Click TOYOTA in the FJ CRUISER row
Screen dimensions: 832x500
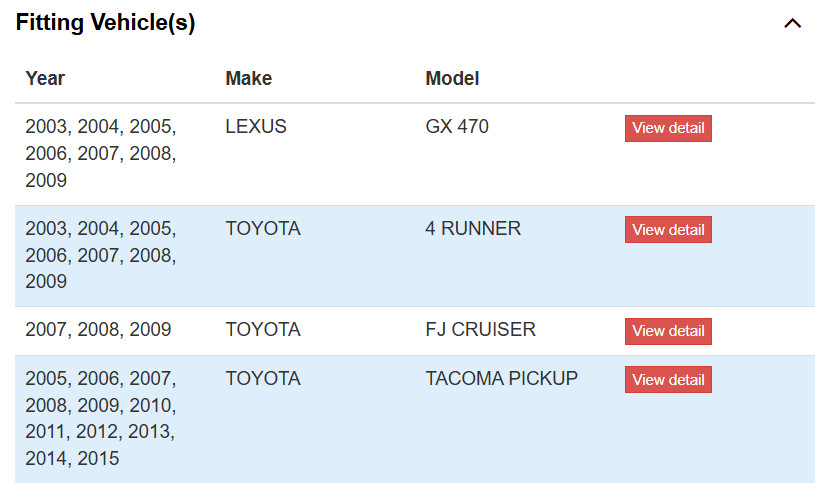263,329
